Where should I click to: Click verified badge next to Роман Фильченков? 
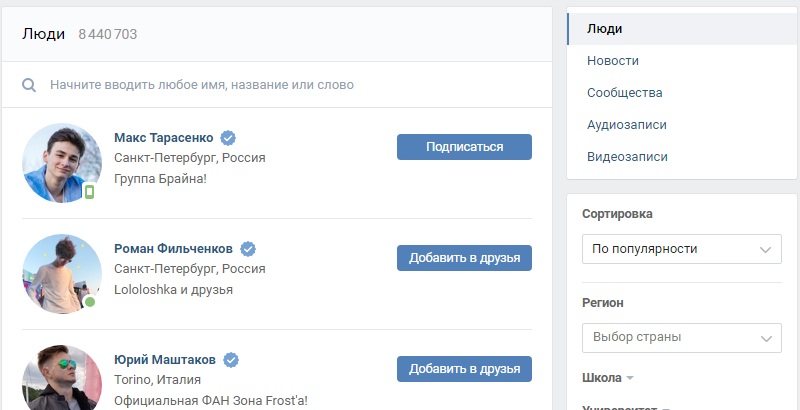point(248,248)
